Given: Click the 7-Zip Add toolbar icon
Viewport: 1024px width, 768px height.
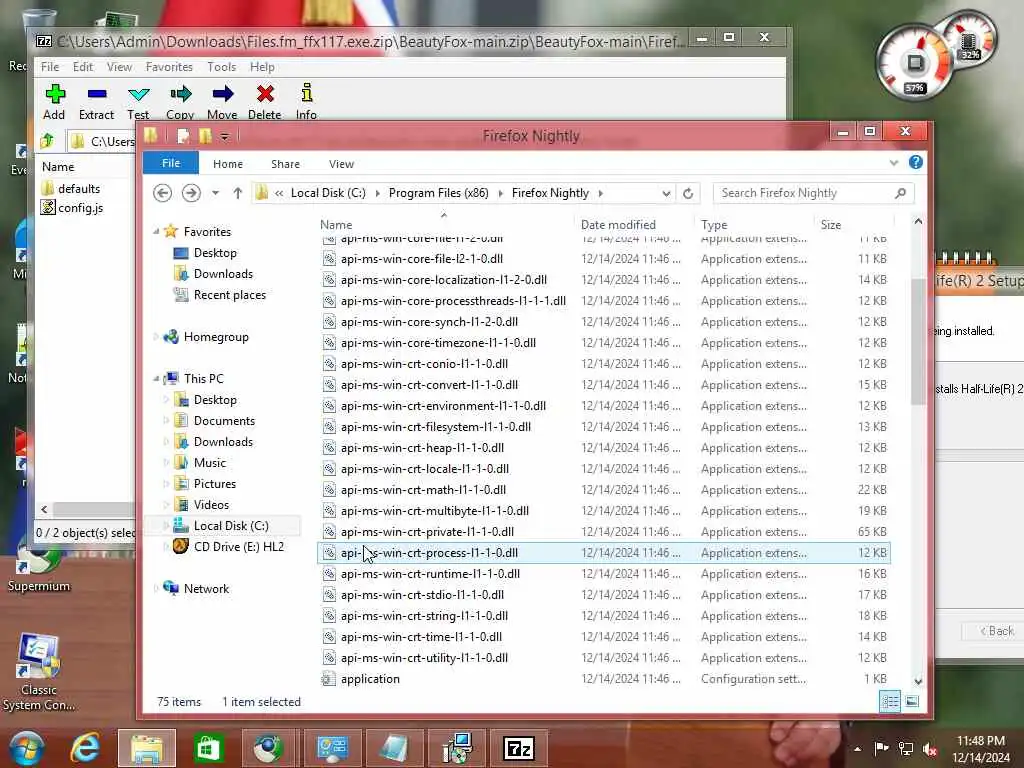Looking at the screenshot, I should coord(54,95).
